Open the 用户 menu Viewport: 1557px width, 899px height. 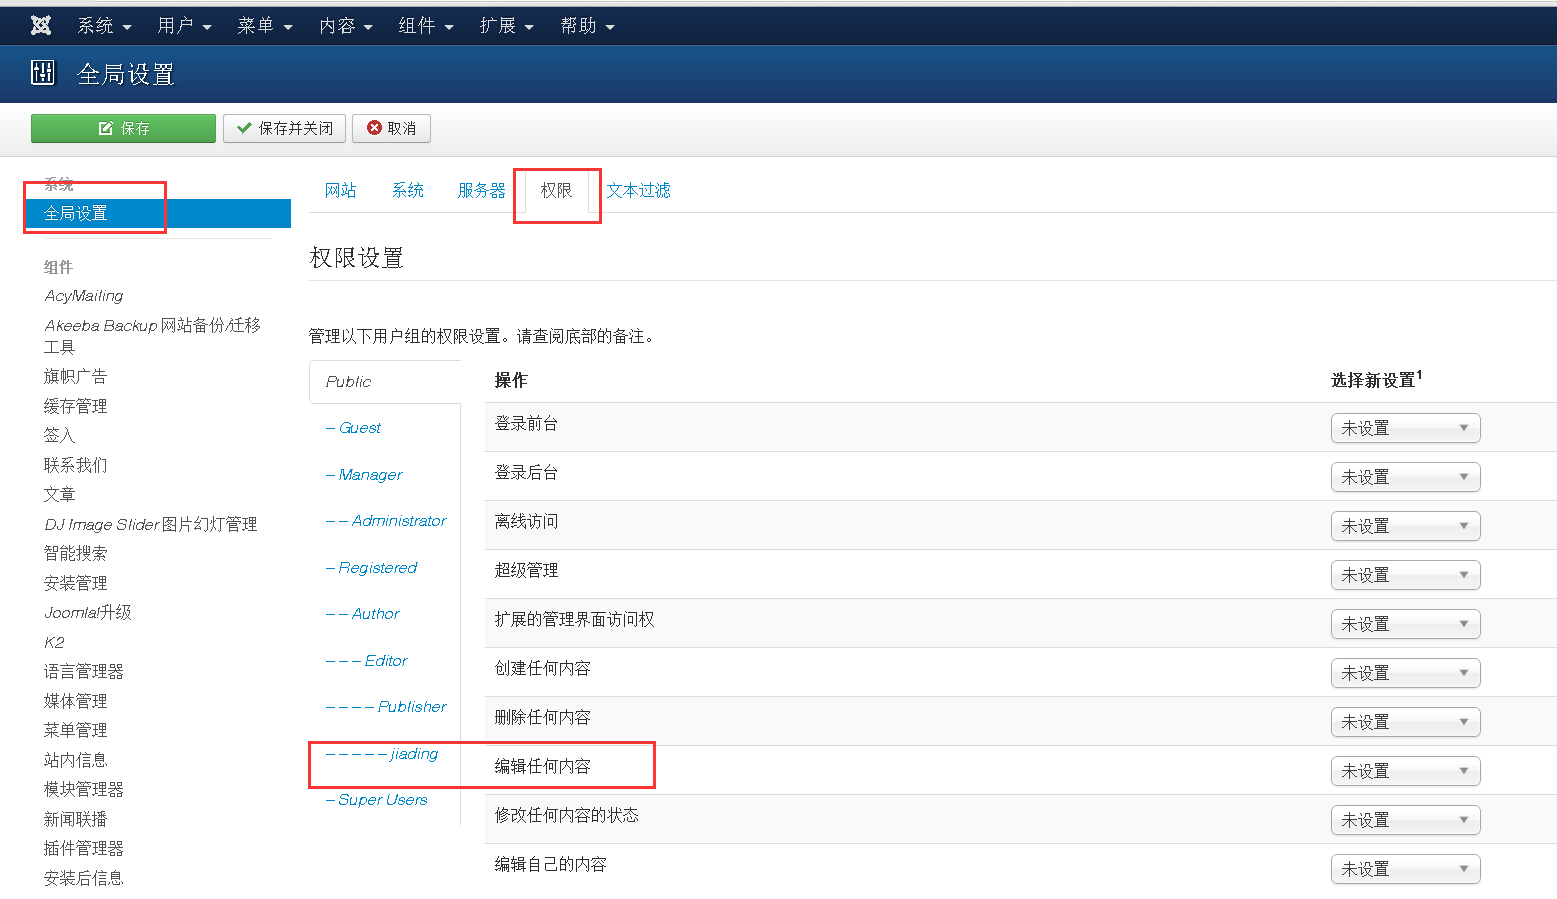(x=184, y=26)
